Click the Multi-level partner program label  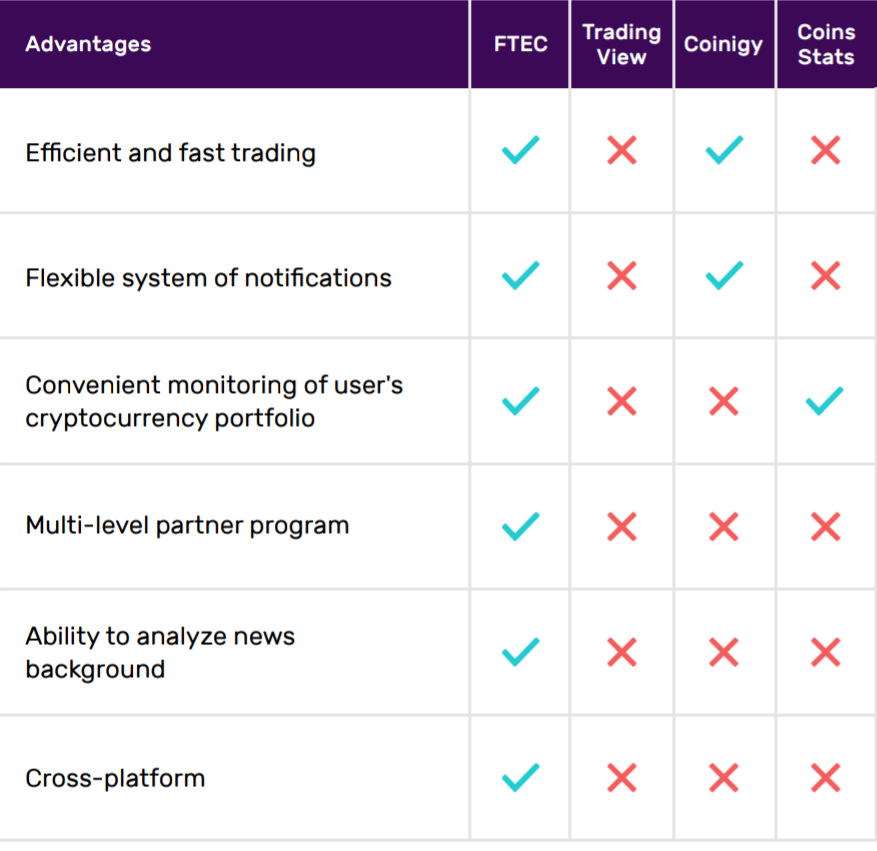187,526
